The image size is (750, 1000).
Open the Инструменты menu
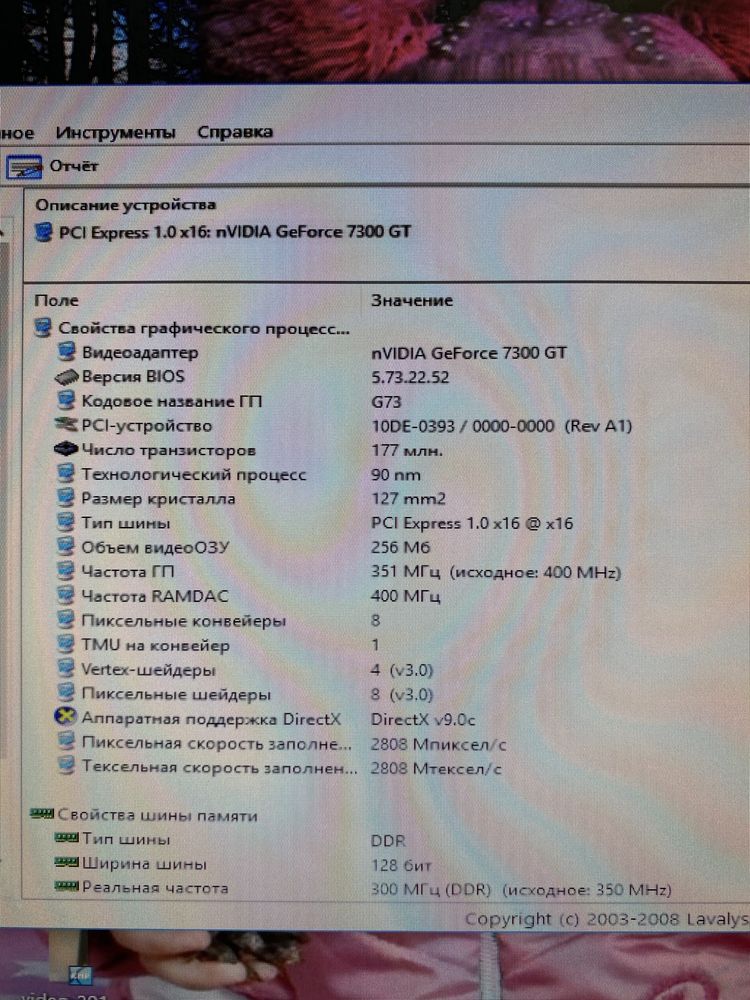115,132
